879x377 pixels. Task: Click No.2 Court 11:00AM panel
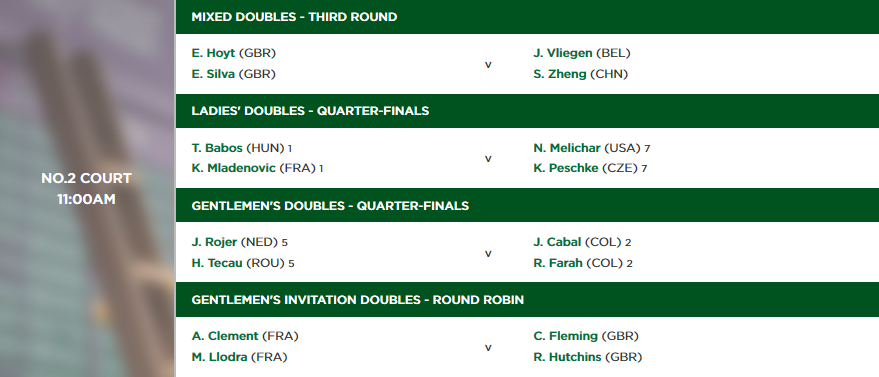click(x=87, y=188)
